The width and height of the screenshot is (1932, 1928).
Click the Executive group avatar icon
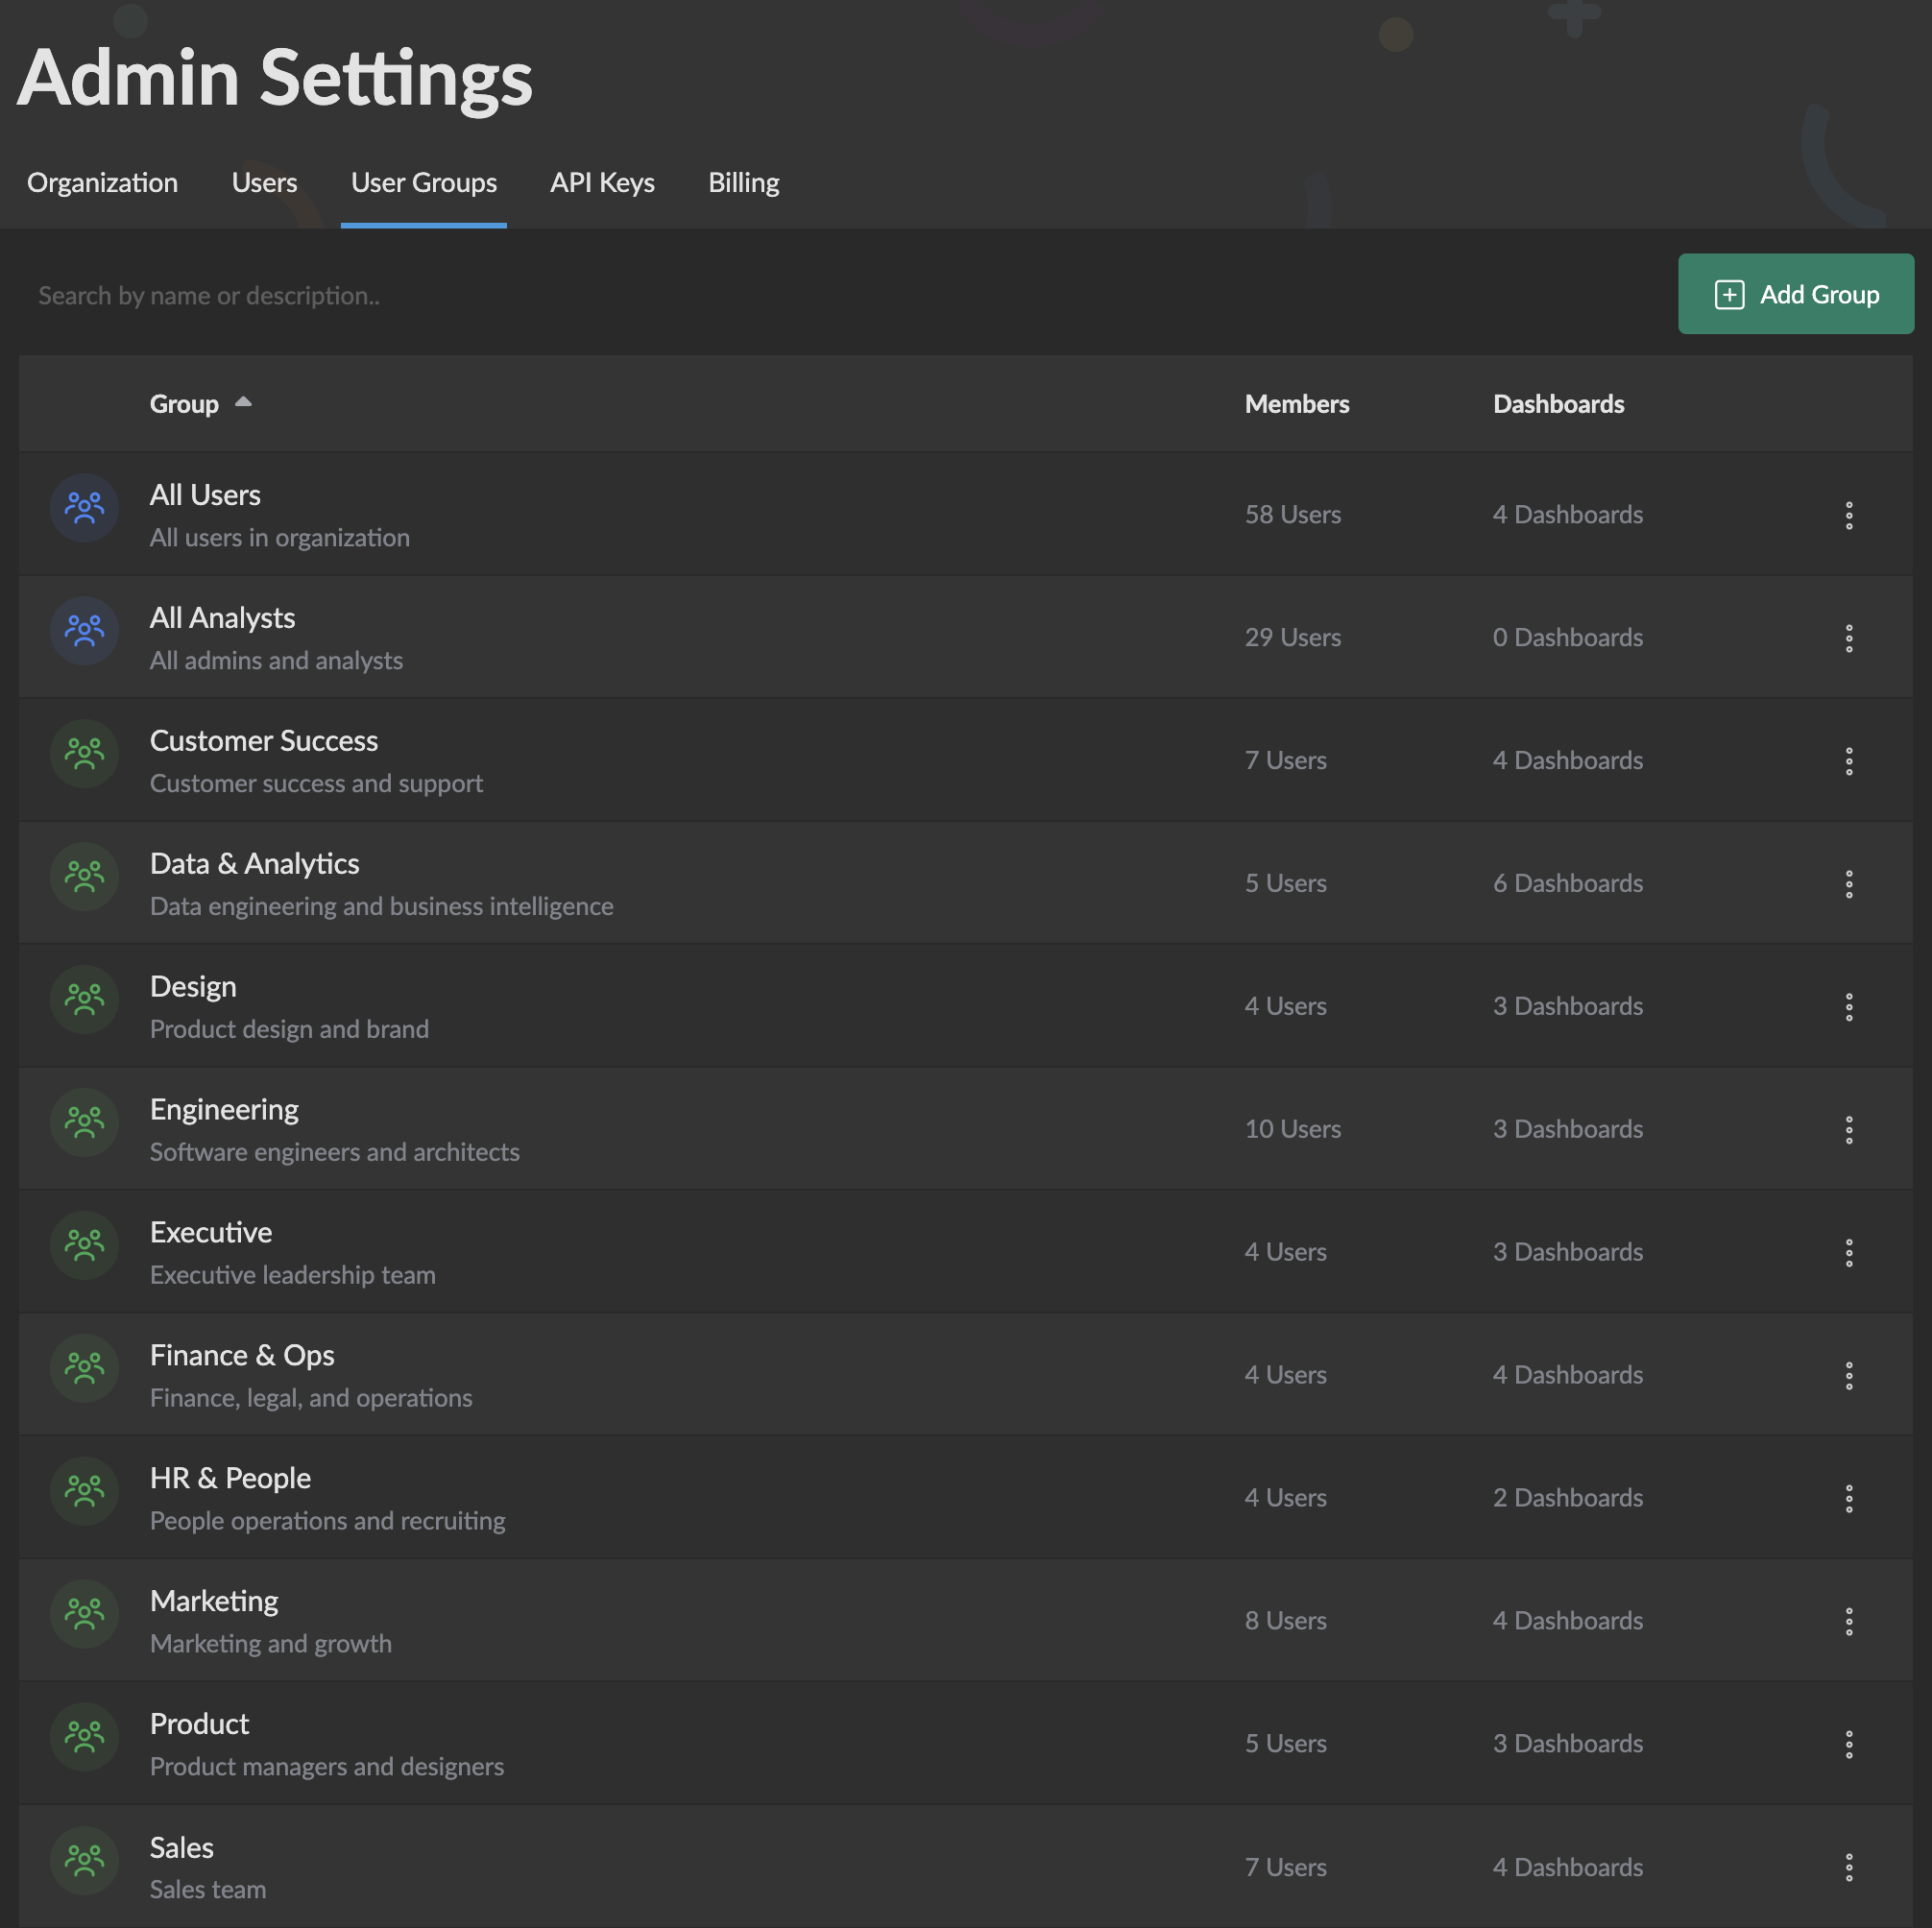[84, 1245]
